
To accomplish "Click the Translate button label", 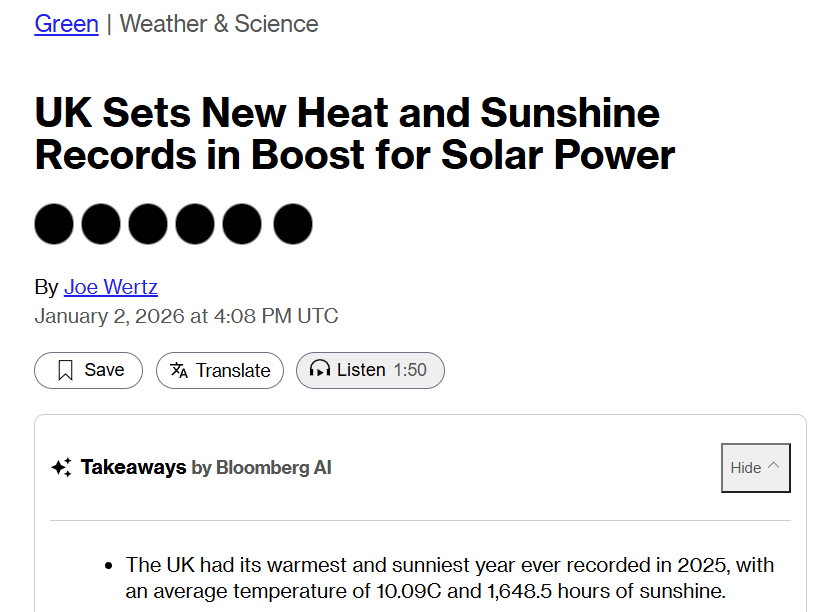I will (233, 370).
